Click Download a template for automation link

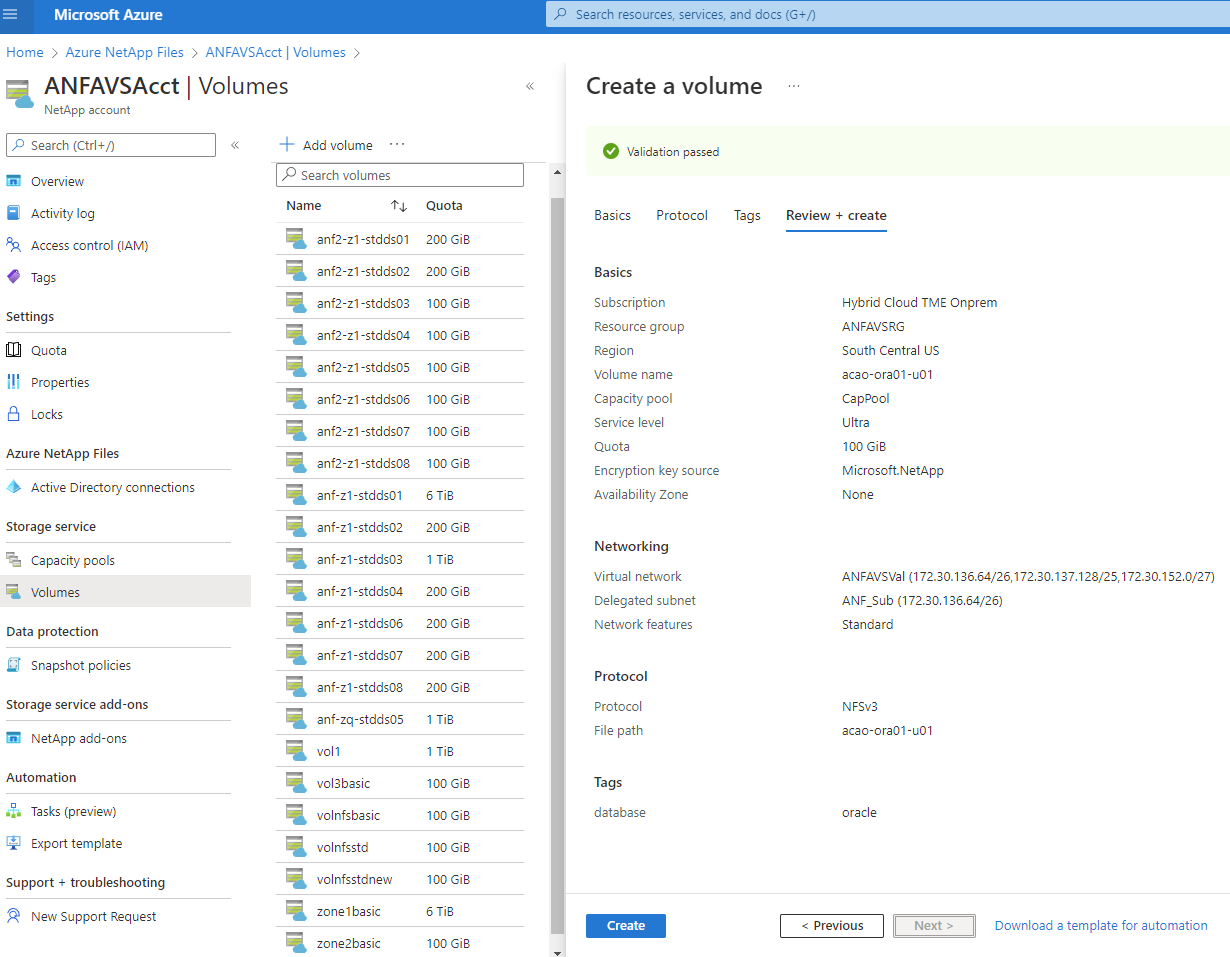[1100, 926]
